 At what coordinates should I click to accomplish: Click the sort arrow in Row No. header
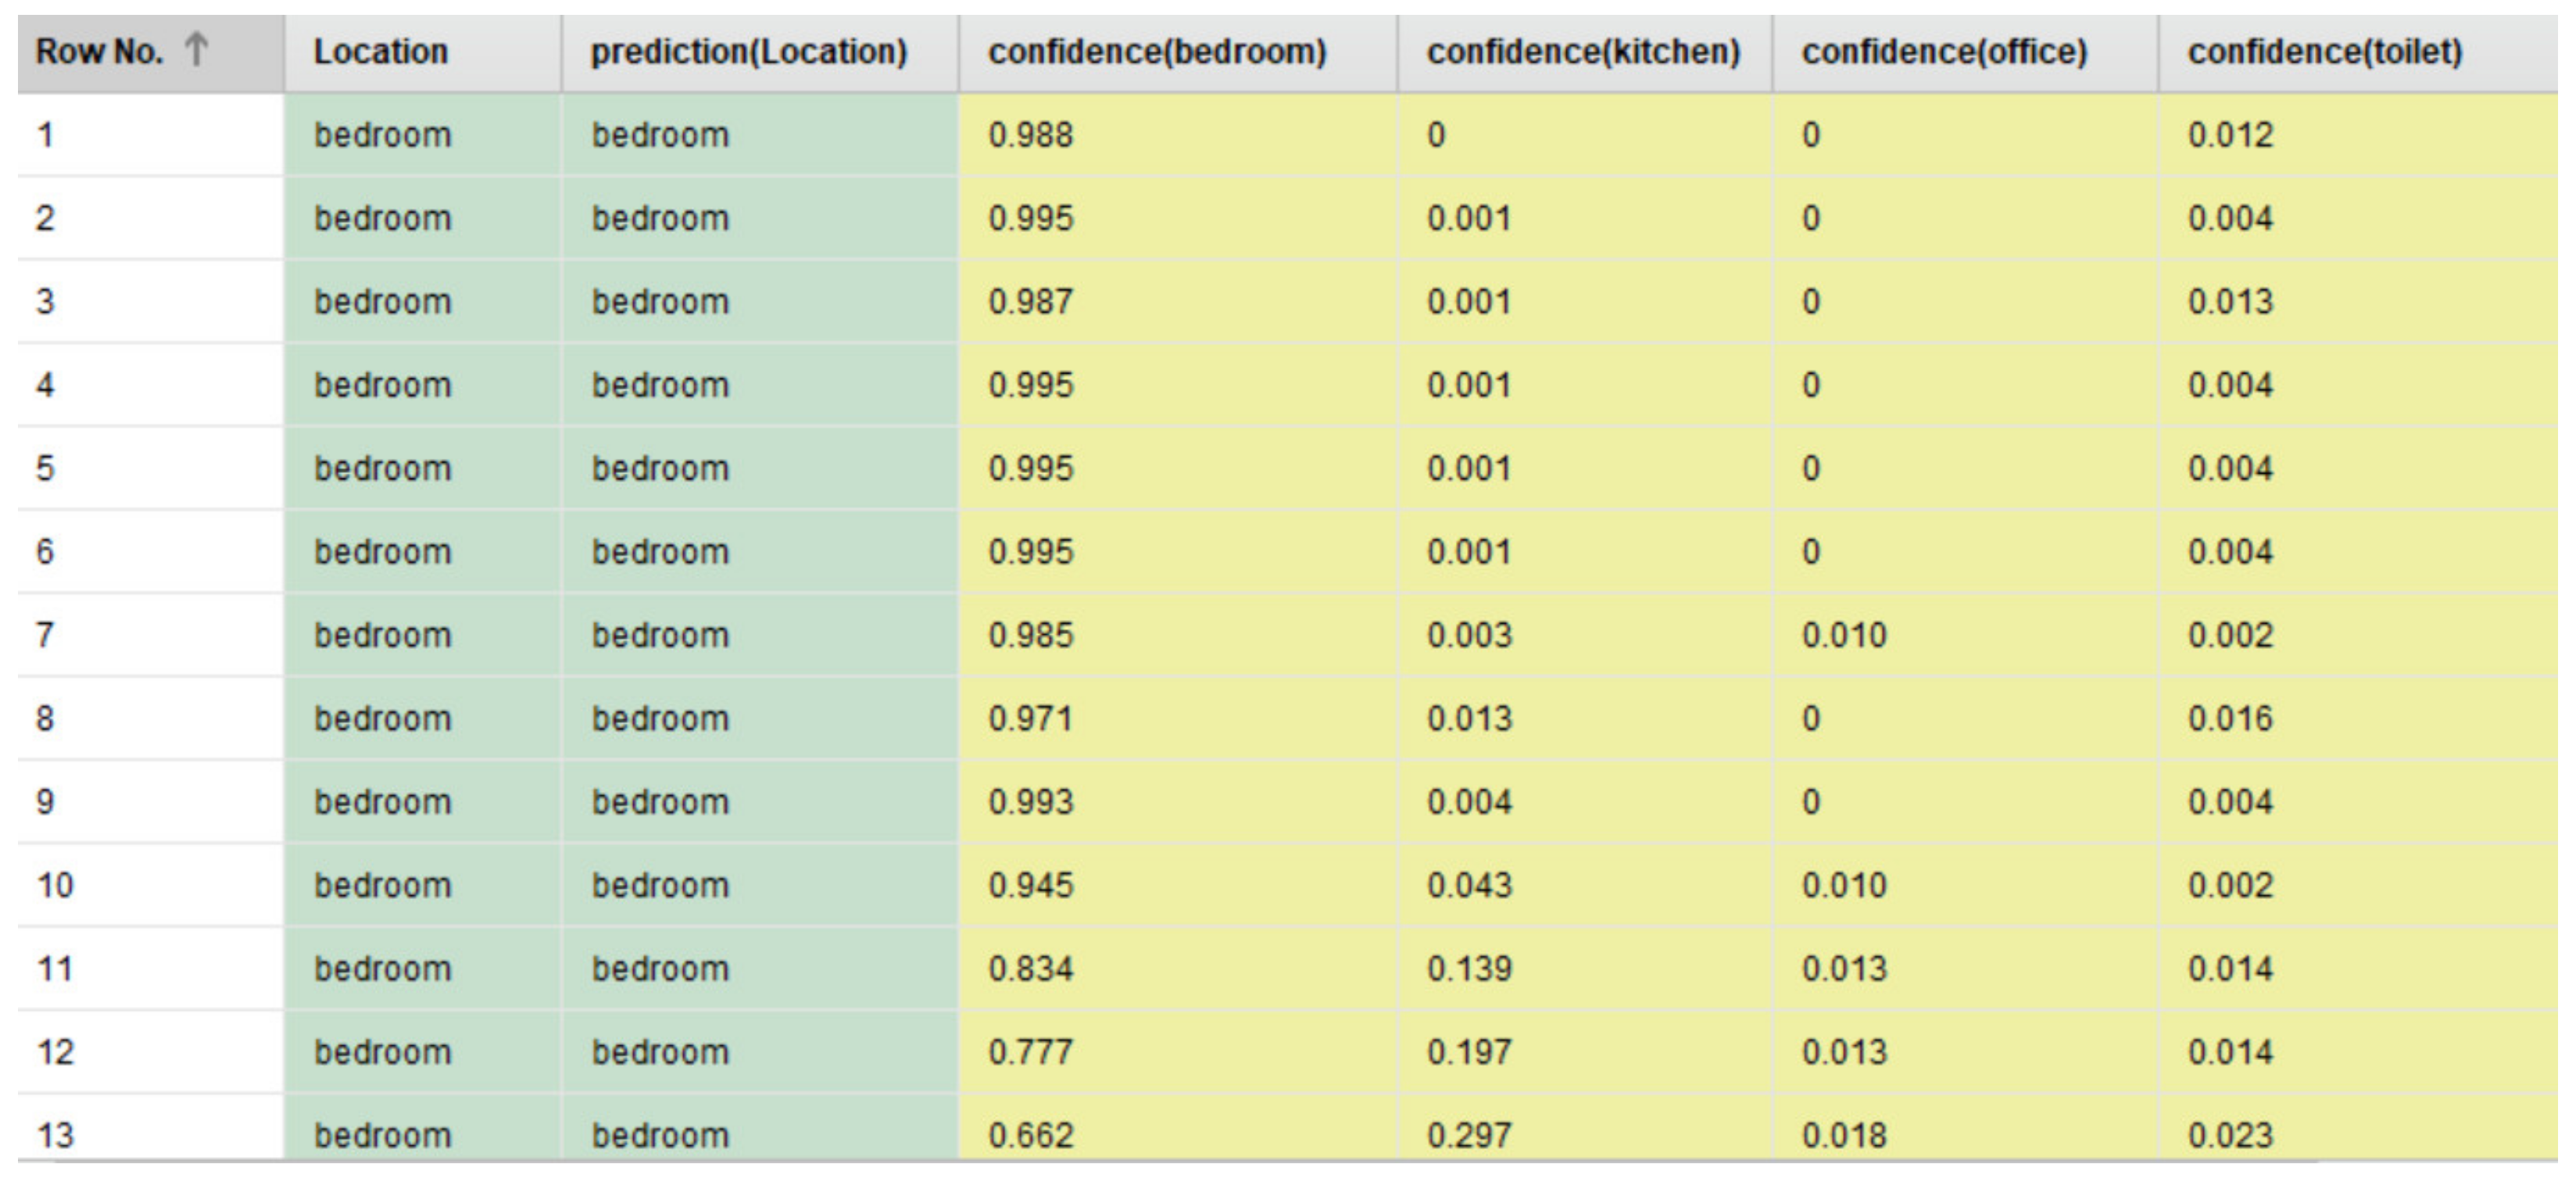(197, 50)
